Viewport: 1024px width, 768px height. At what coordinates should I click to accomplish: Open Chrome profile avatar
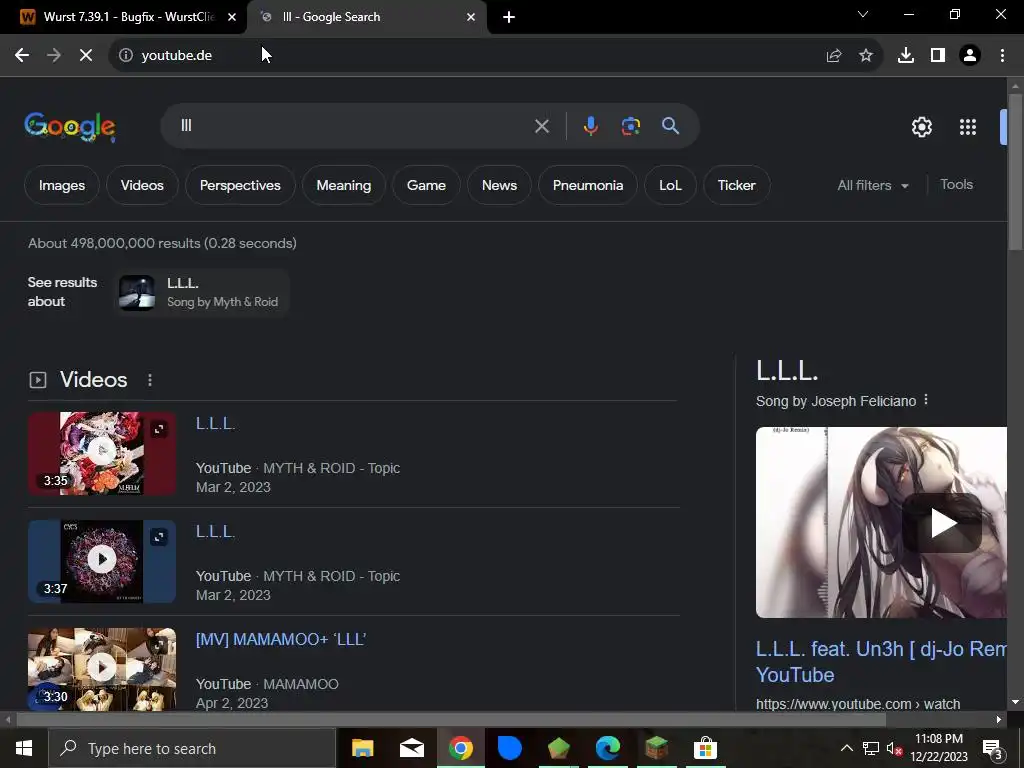click(x=970, y=56)
